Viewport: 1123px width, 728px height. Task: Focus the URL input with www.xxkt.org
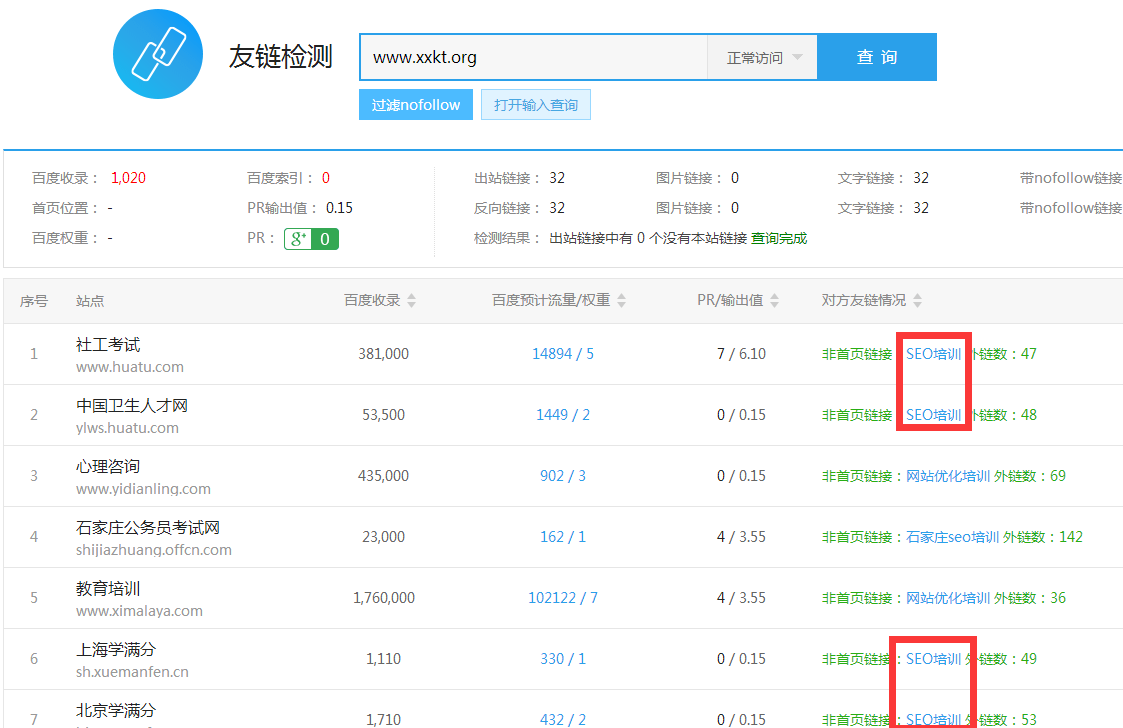[534, 57]
